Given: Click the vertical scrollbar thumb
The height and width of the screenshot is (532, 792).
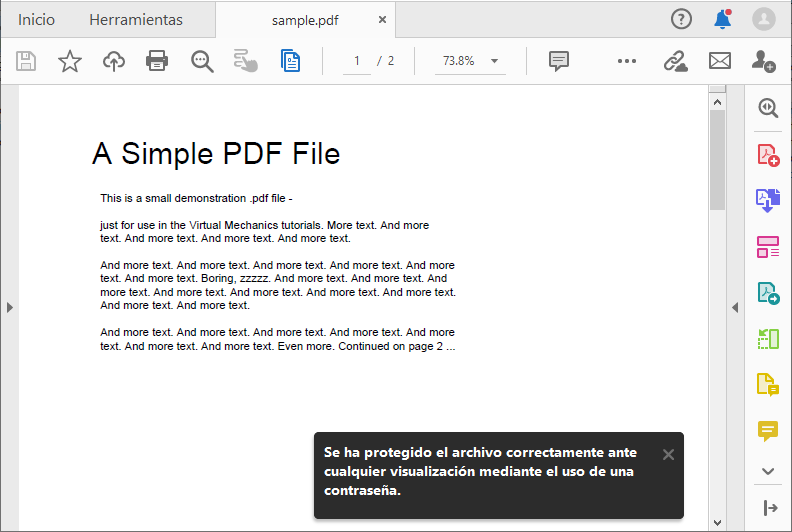Looking at the screenshot, I should point(717,160).
